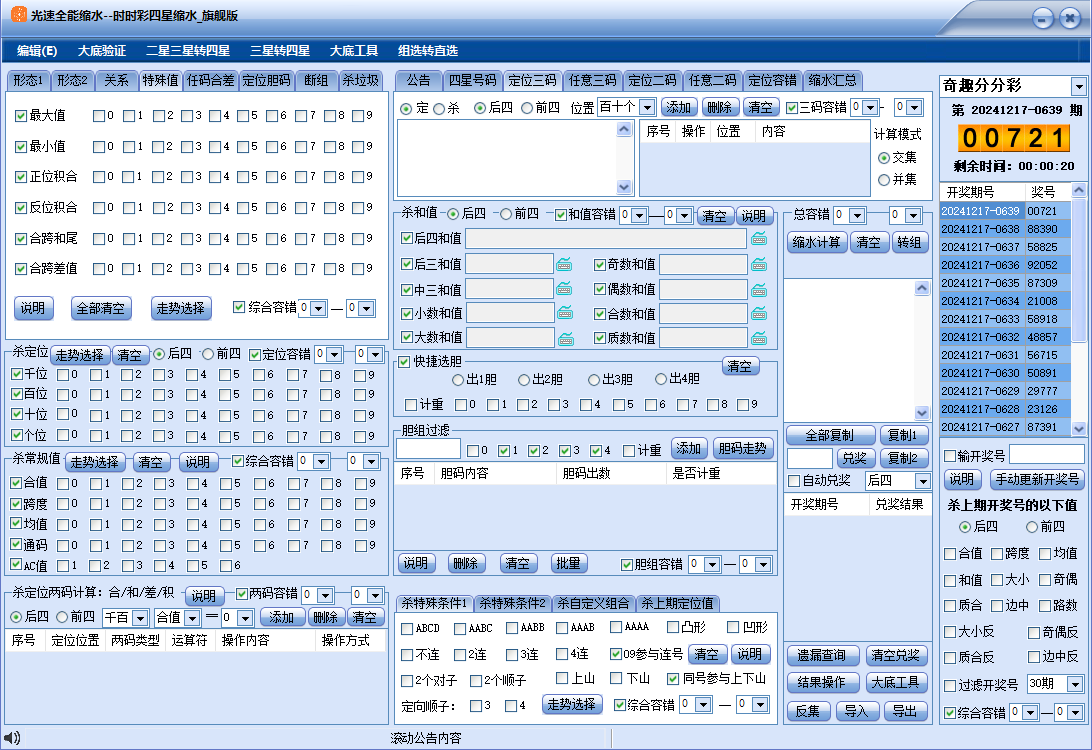The image size is (1092, 750).
Task: Click the orange app logo in title bar
Action: pos(18,16)
